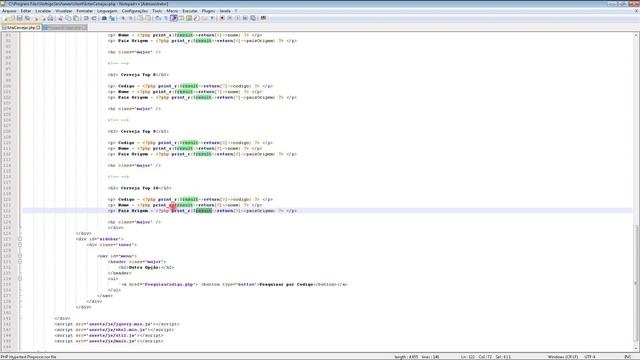Zoom out using toolbar icon
Screen dimensions: 640x360
(130, 18)
